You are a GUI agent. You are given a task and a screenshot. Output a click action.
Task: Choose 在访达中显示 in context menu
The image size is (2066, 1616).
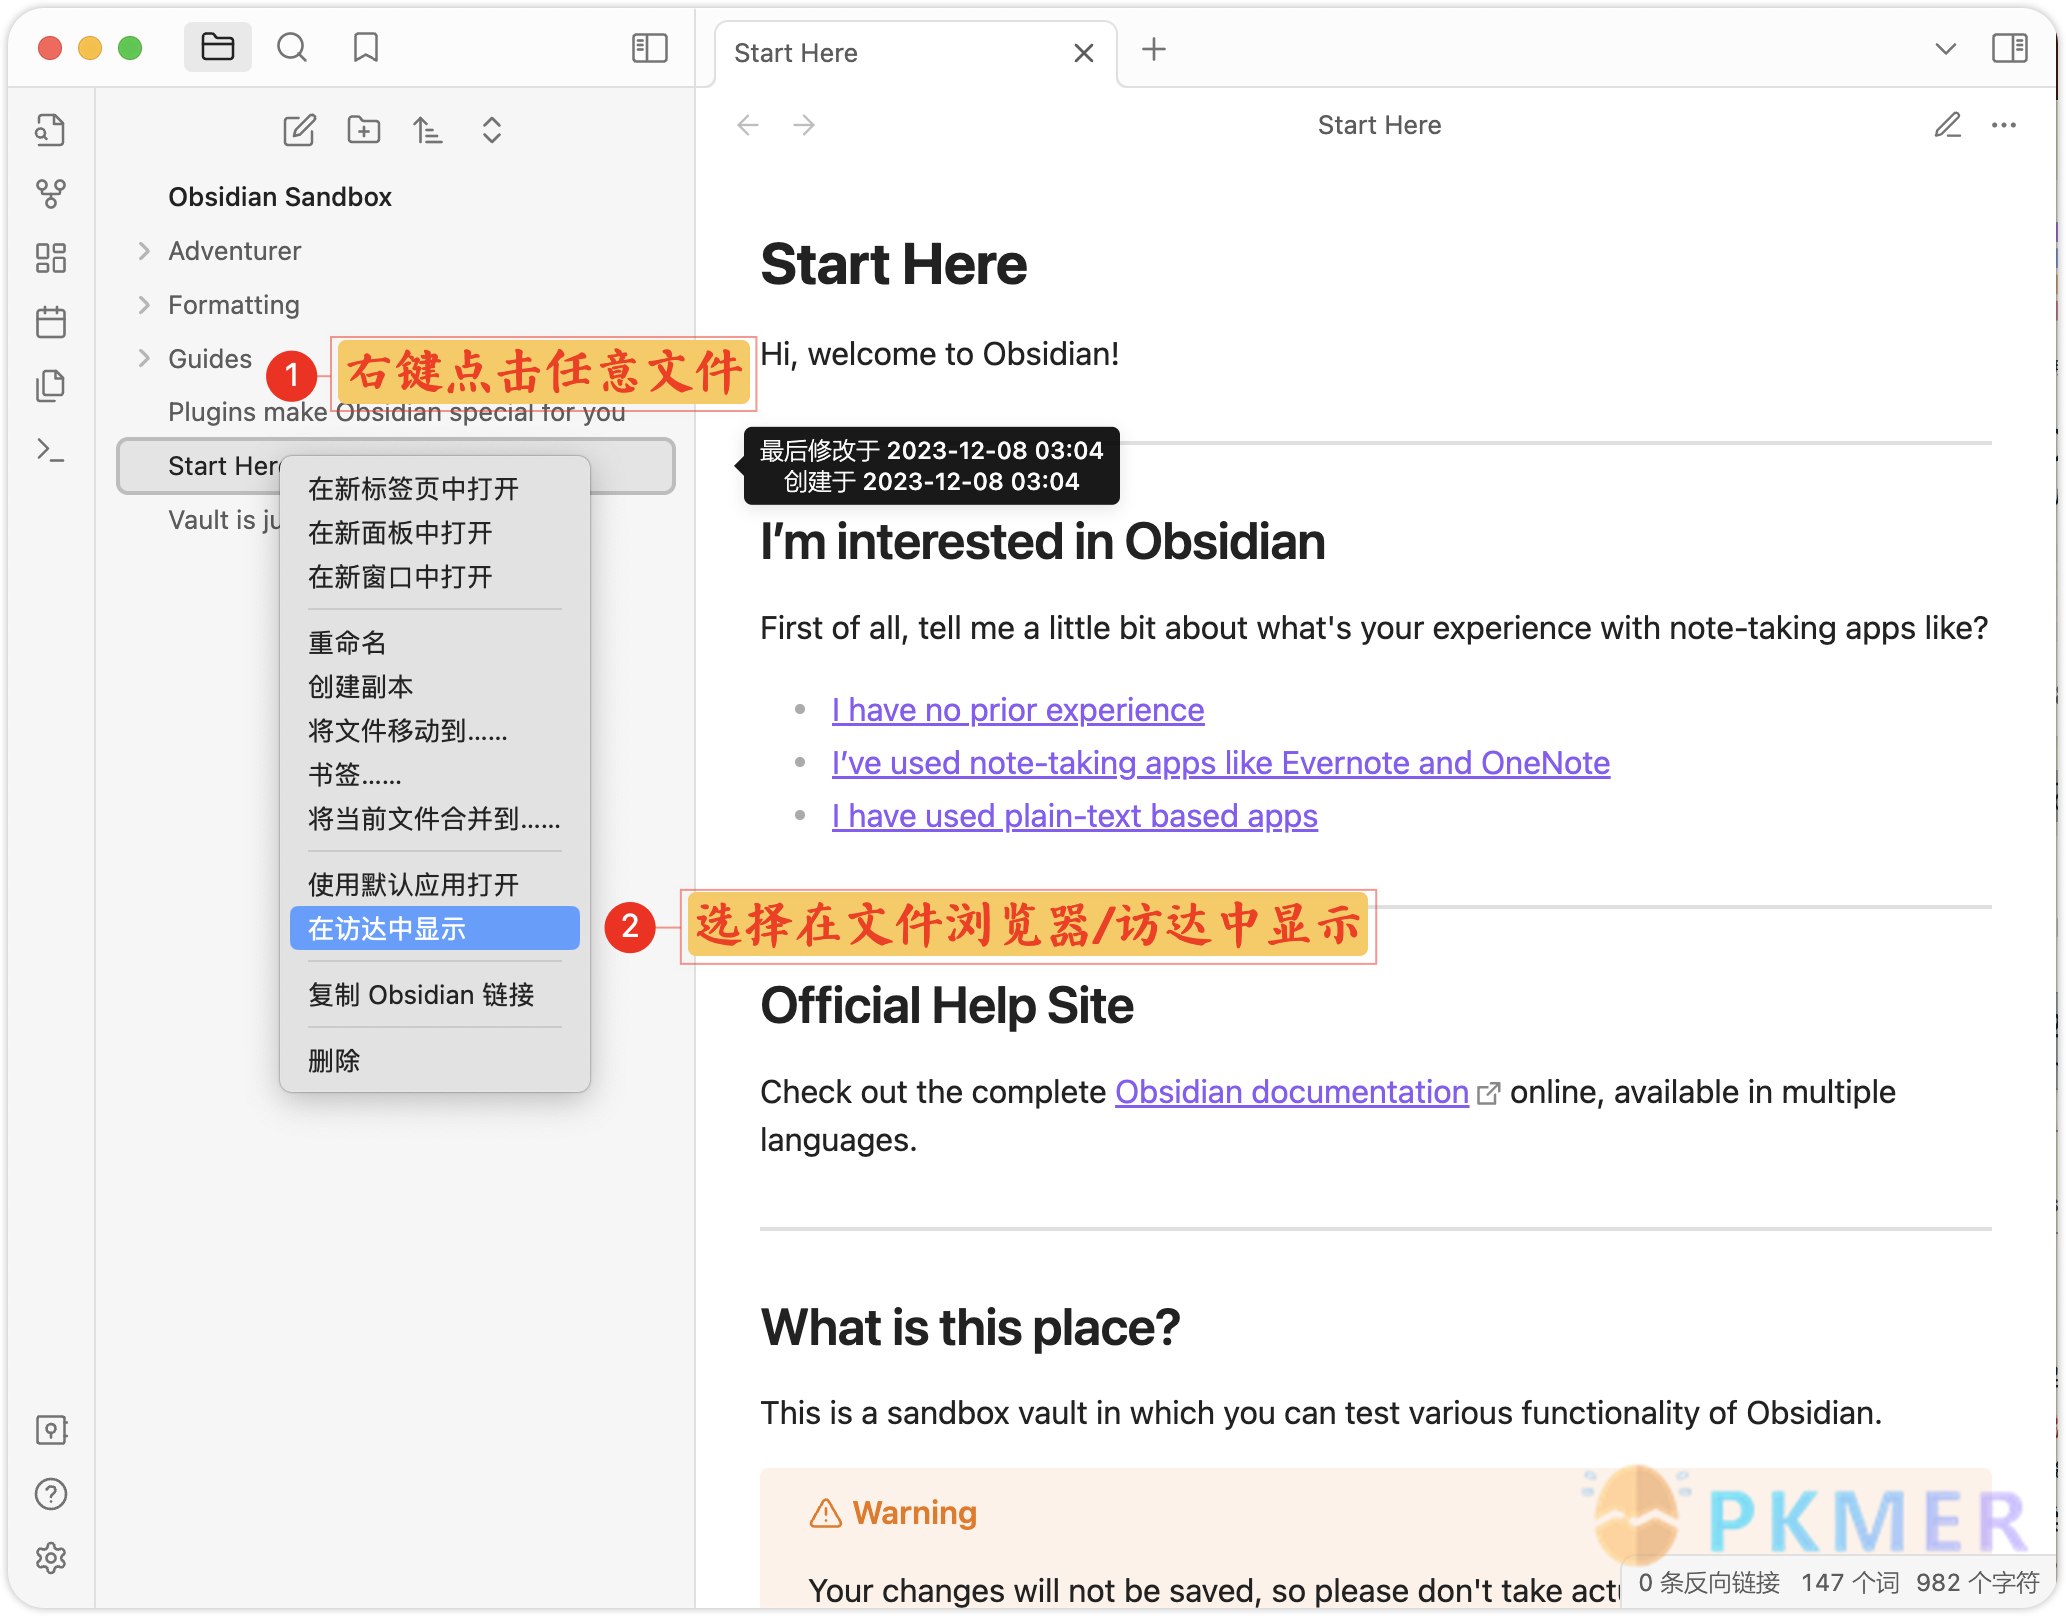(x=434, y=929)
